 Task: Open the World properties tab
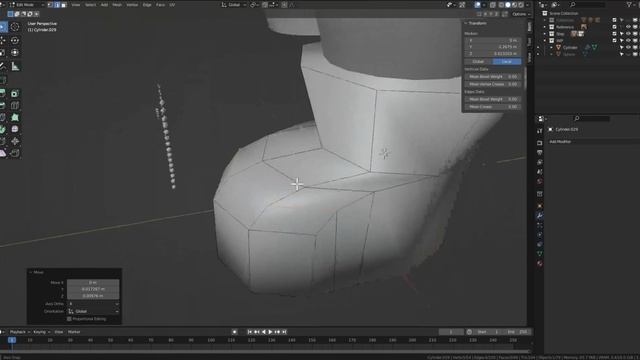pyautogui.click(x=540, y=181)
